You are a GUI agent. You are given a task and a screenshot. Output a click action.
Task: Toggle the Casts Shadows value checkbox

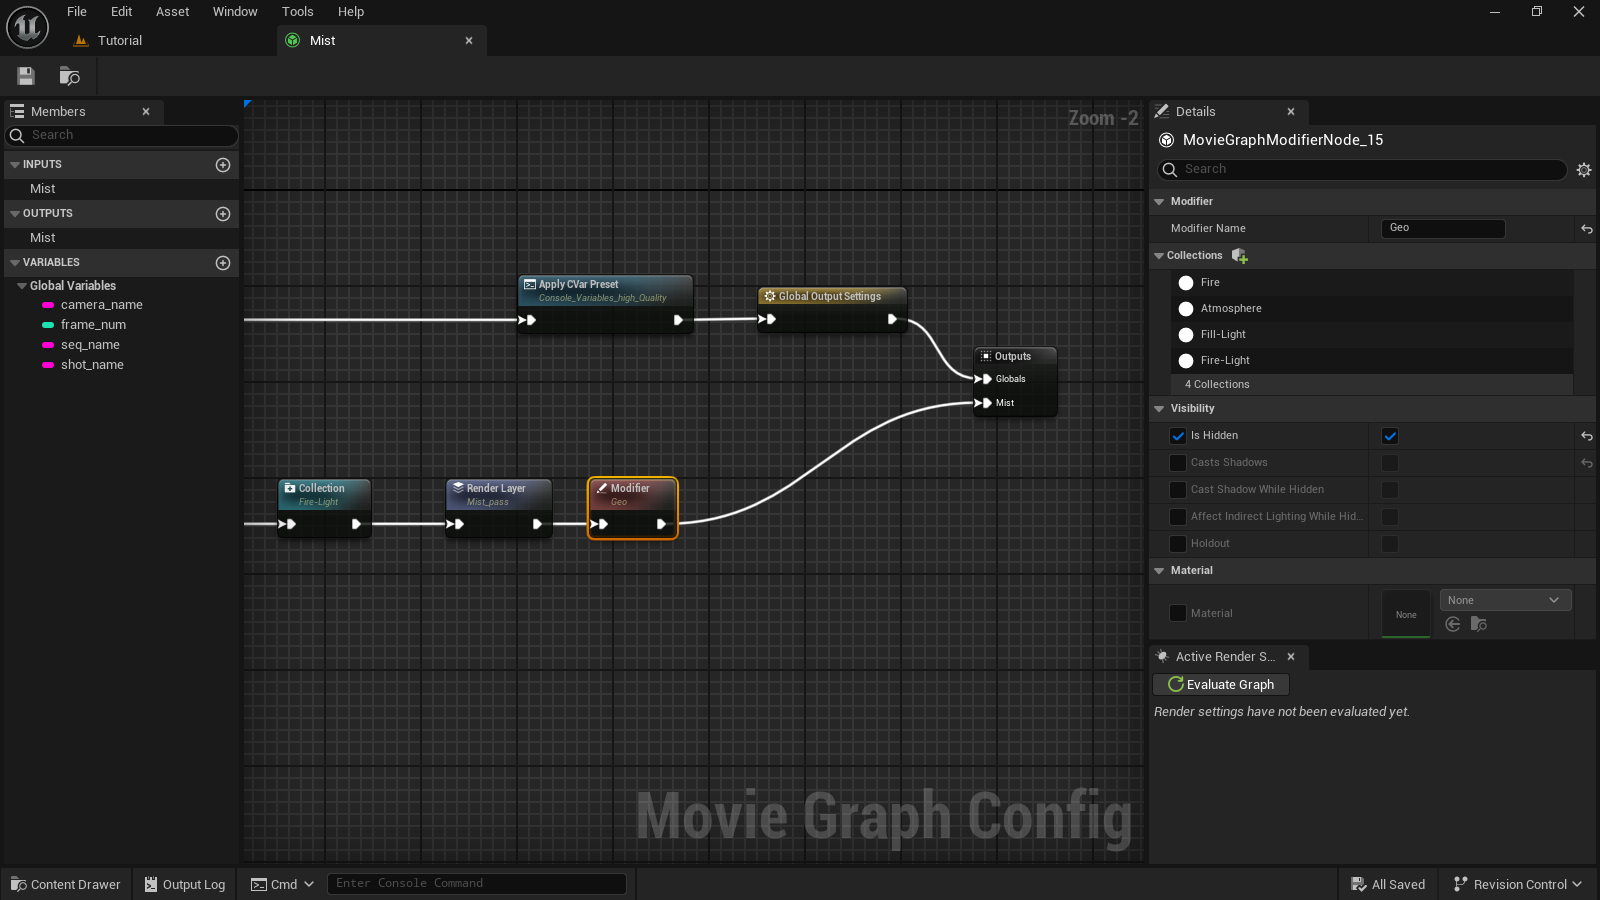1390,463
